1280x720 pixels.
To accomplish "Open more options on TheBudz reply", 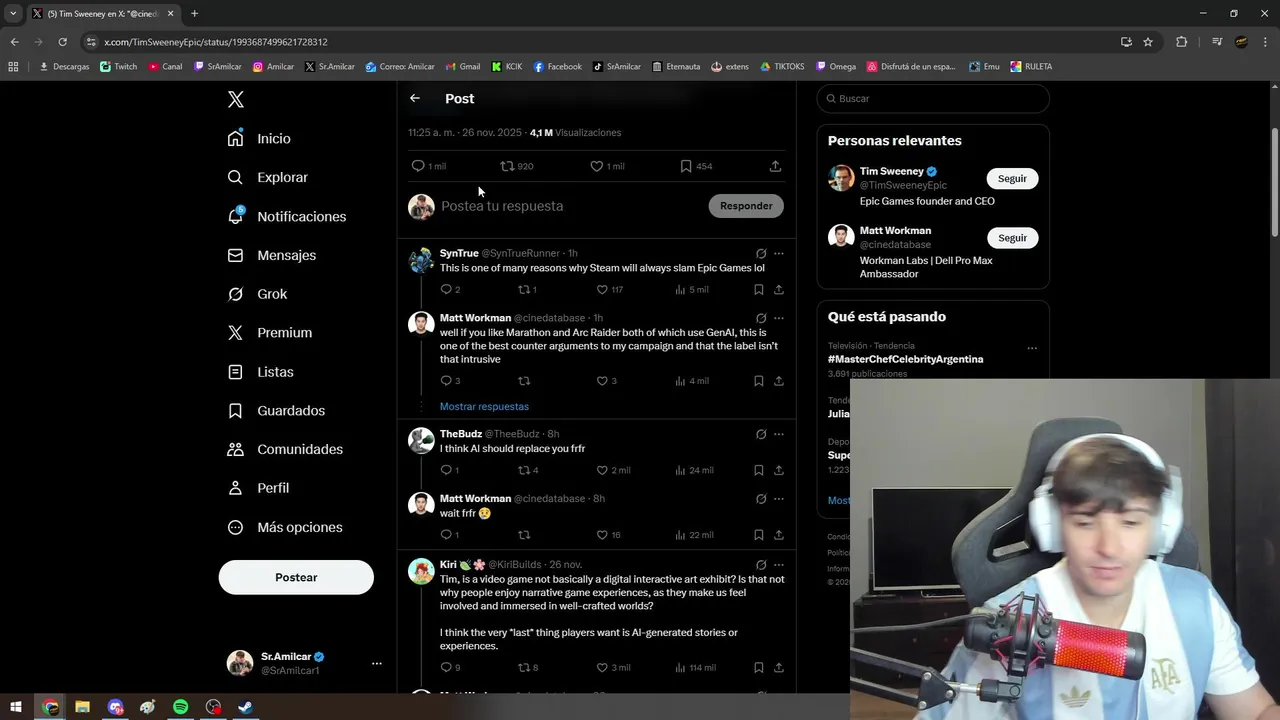I will click(x=779, y=434).
